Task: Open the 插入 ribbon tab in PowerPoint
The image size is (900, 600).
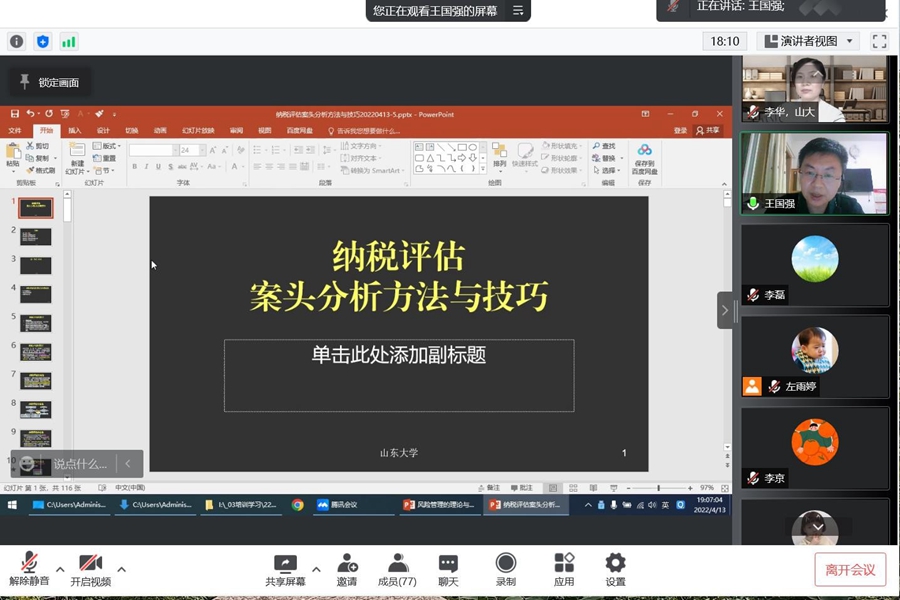Action: click(x=75, y=130)
